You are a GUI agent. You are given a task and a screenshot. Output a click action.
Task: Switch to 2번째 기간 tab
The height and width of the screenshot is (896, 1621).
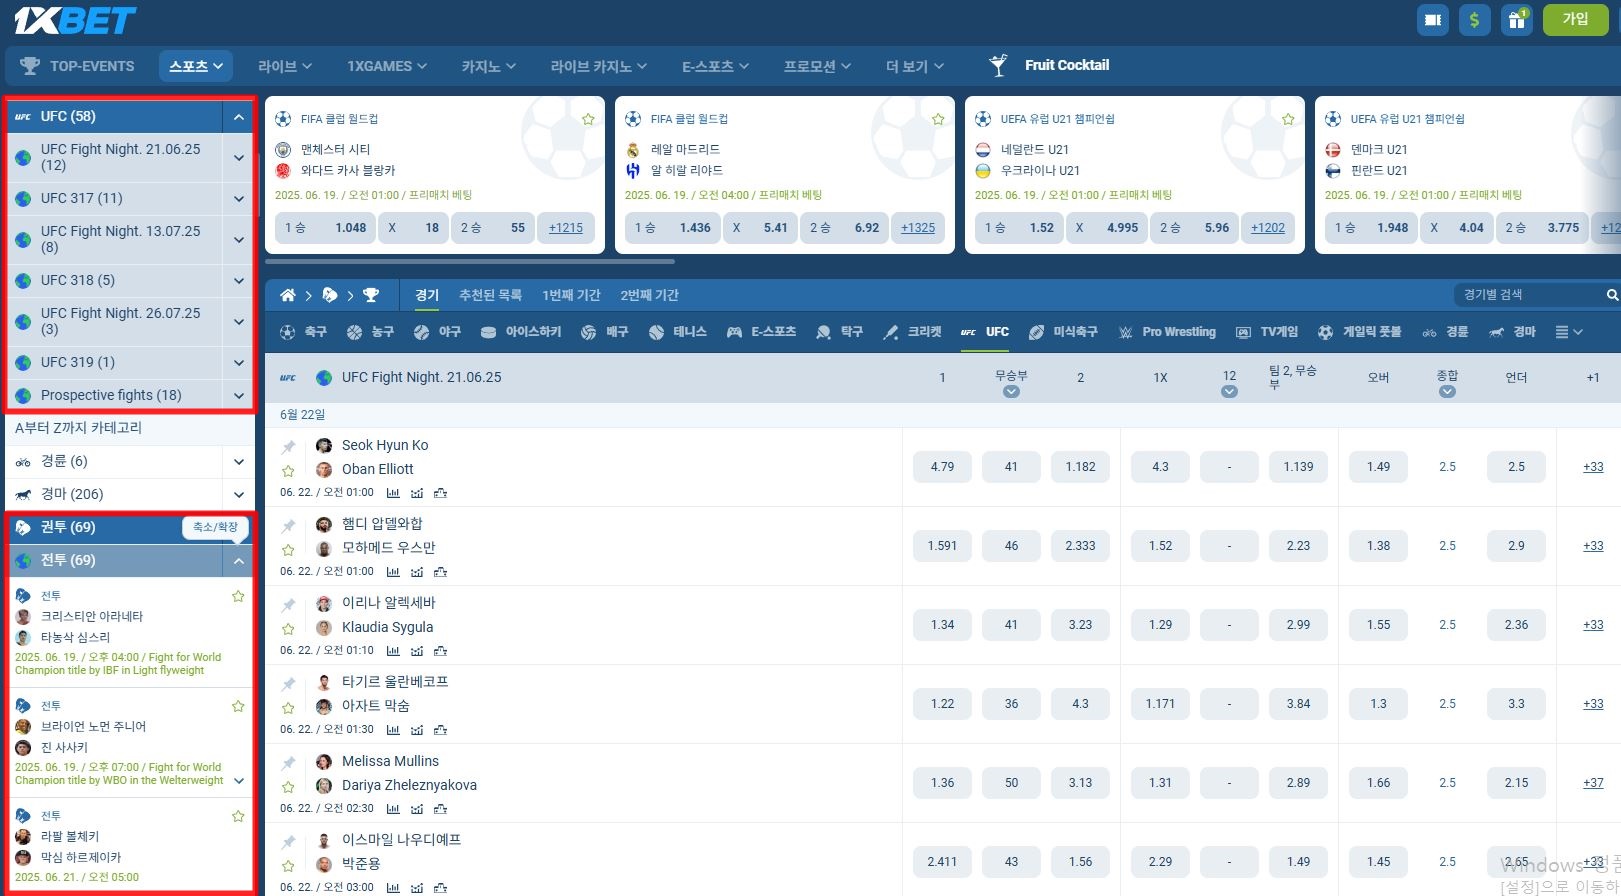[x=649, y=295]
